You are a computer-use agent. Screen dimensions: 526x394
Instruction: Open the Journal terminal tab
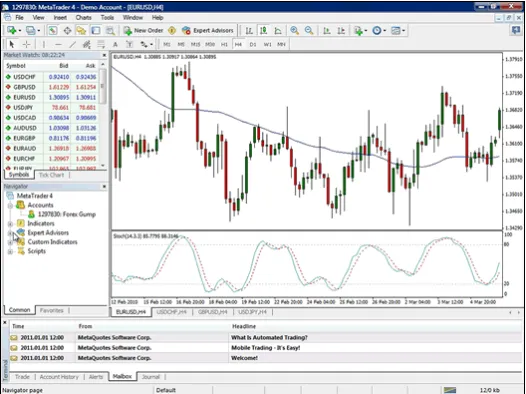tap(151, 377)
